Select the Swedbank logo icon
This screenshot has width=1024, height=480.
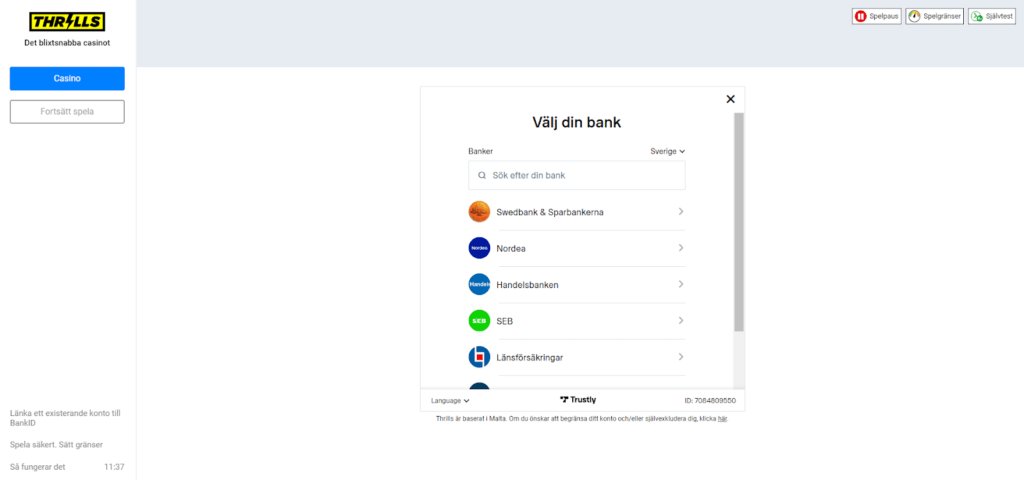[x=479, y=212]
